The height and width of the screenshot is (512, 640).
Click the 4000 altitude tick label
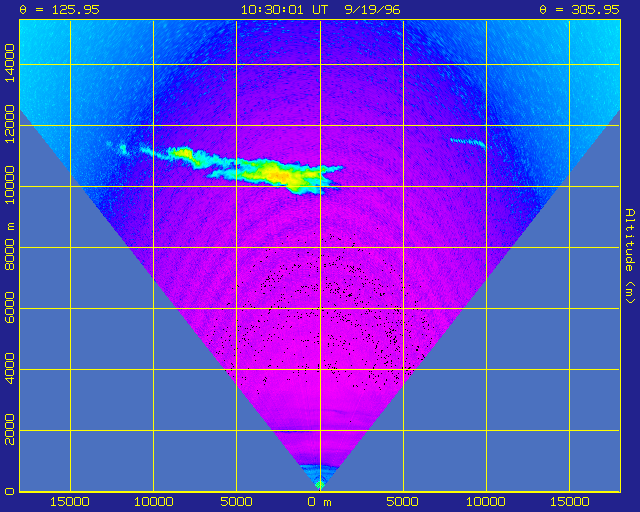point(9,369)
